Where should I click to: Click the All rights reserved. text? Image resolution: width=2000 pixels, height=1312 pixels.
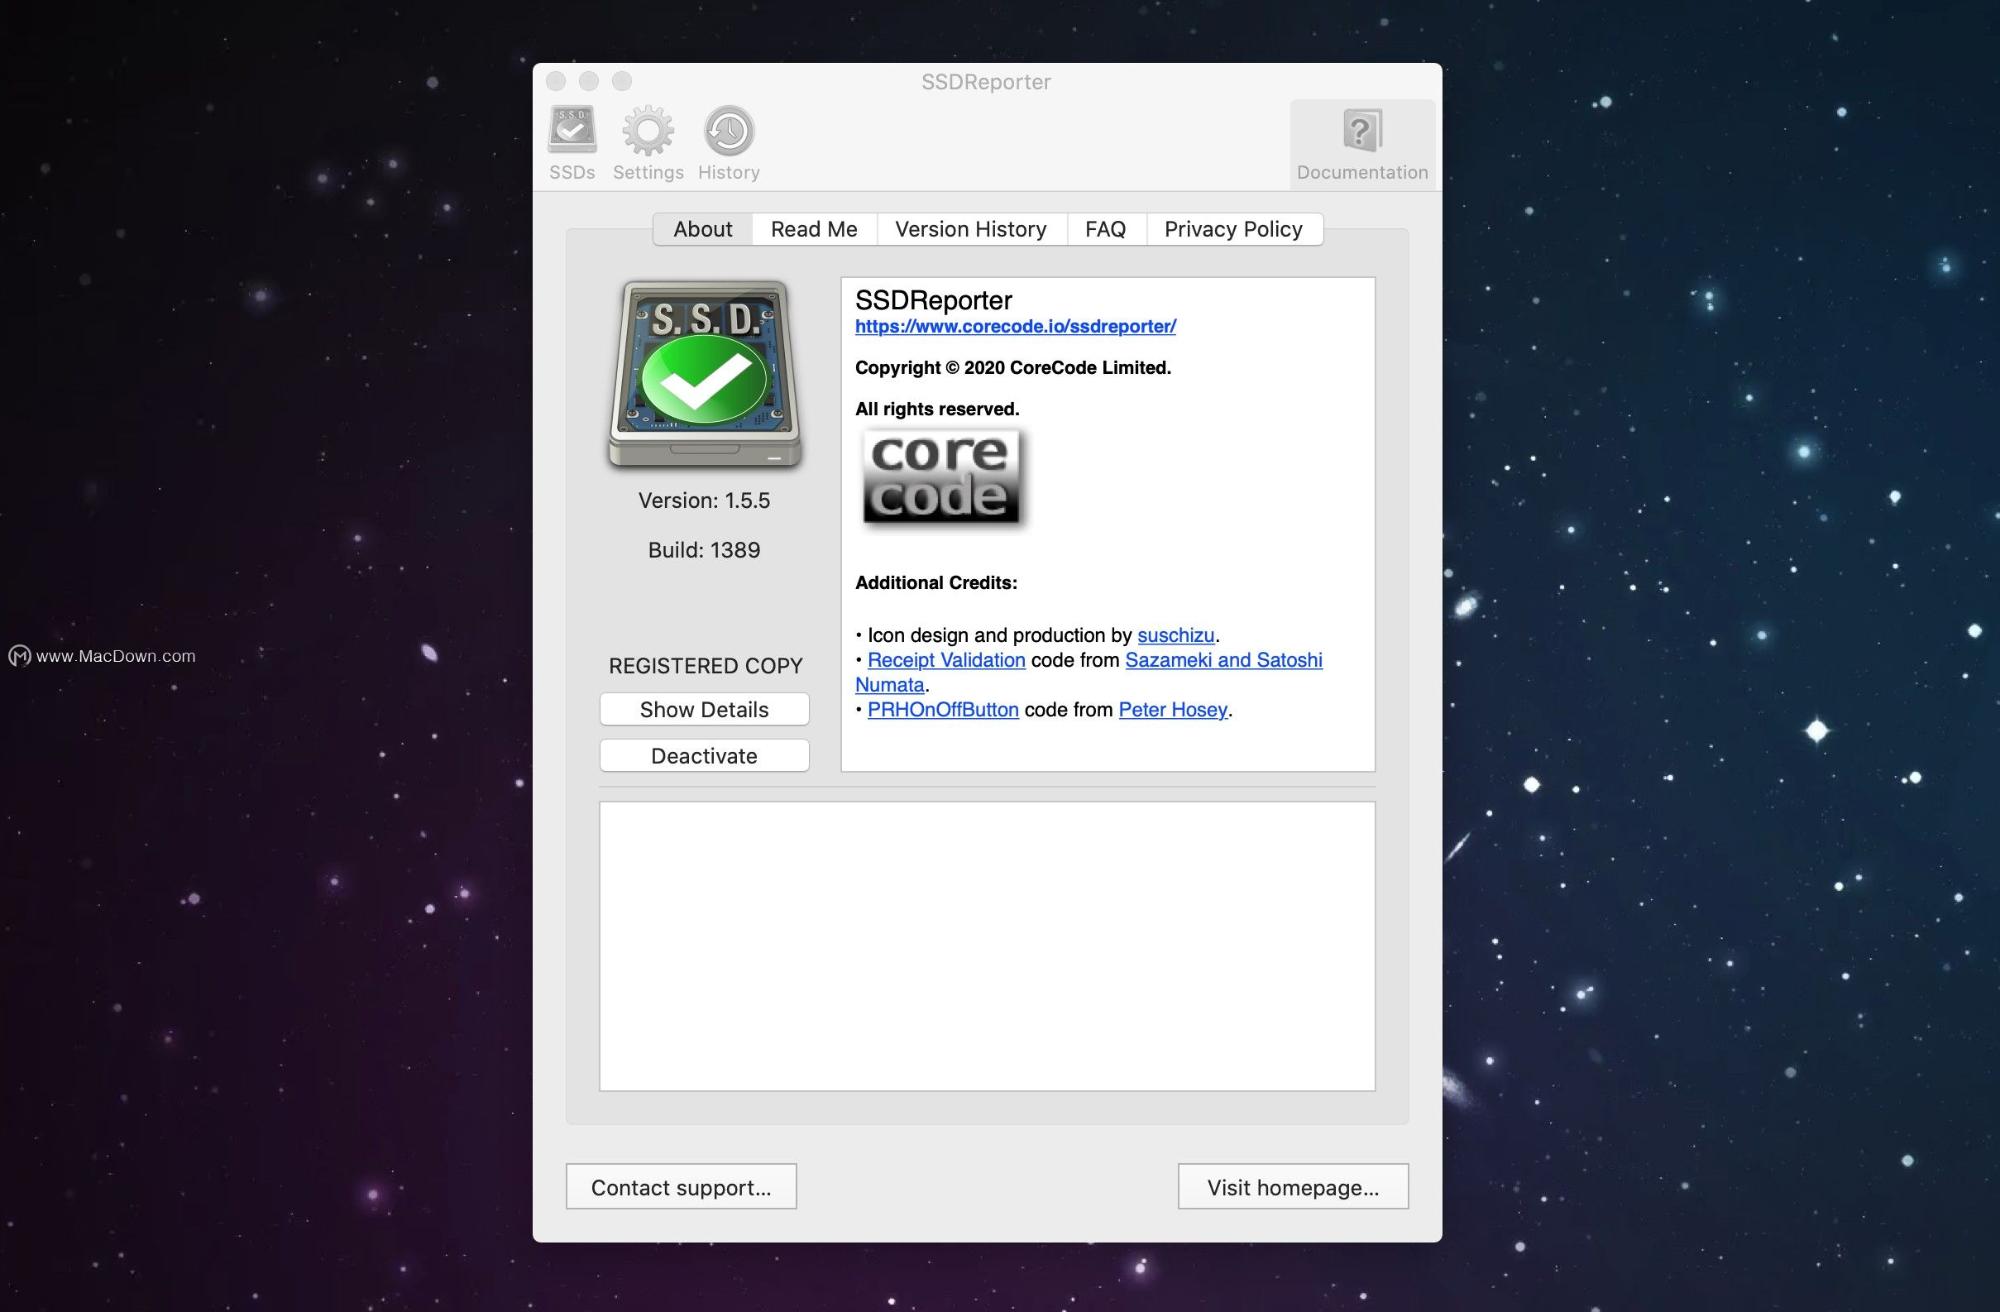pos(937,409)
